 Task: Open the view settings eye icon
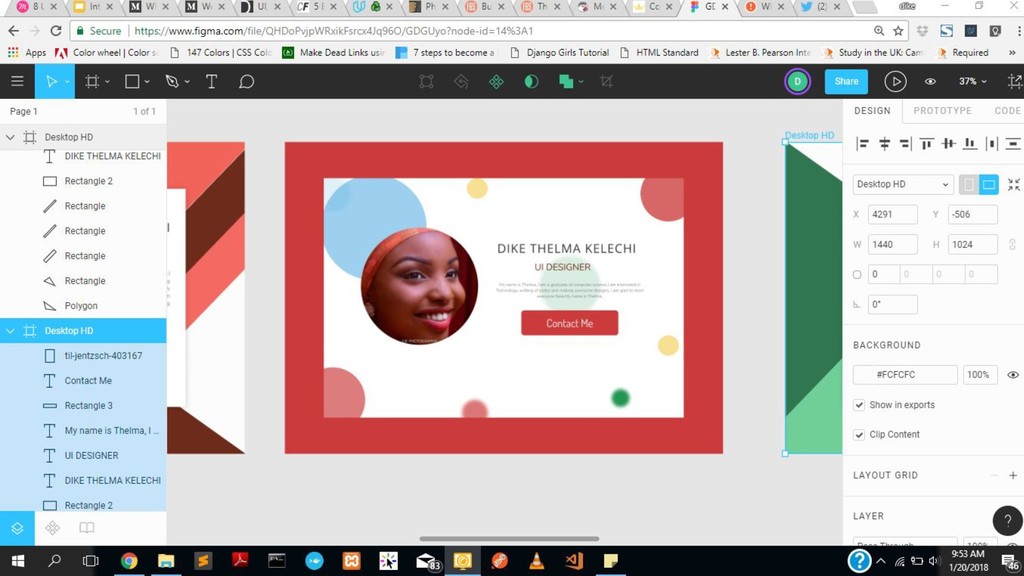[x=930, y=82]
